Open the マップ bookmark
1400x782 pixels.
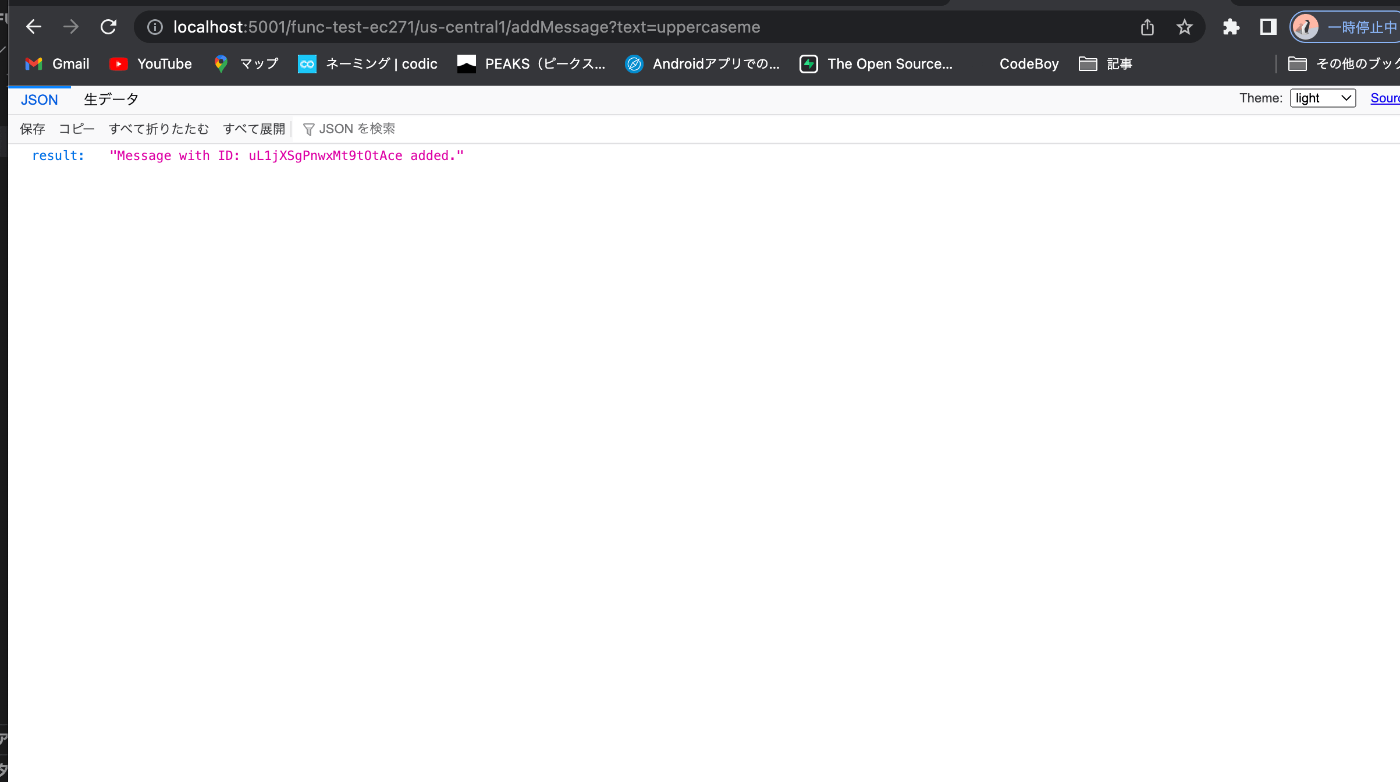[x=246, y=64]
